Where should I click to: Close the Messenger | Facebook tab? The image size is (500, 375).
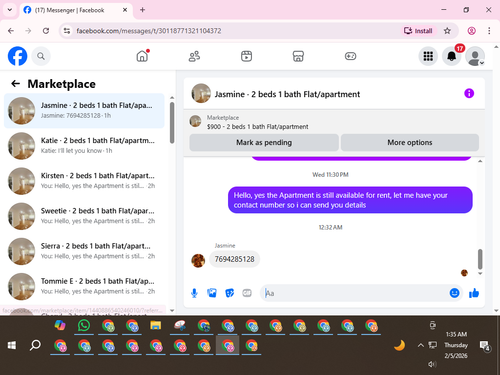point(125,10)
